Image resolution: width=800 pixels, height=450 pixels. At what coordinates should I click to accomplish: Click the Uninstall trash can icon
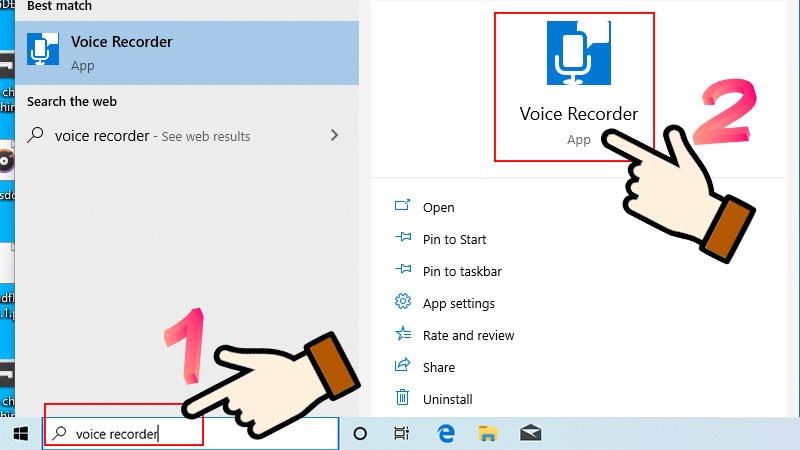(x=403, y=398)
